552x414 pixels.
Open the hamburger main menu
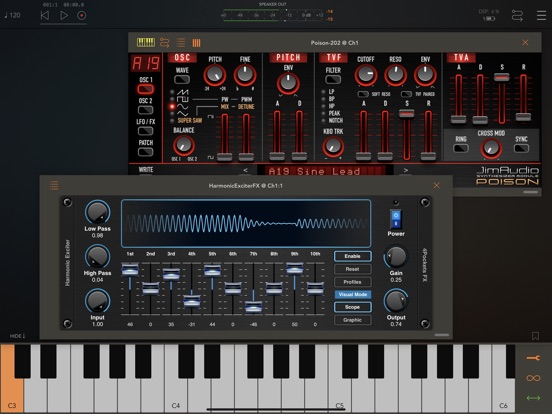pos(541,15)
